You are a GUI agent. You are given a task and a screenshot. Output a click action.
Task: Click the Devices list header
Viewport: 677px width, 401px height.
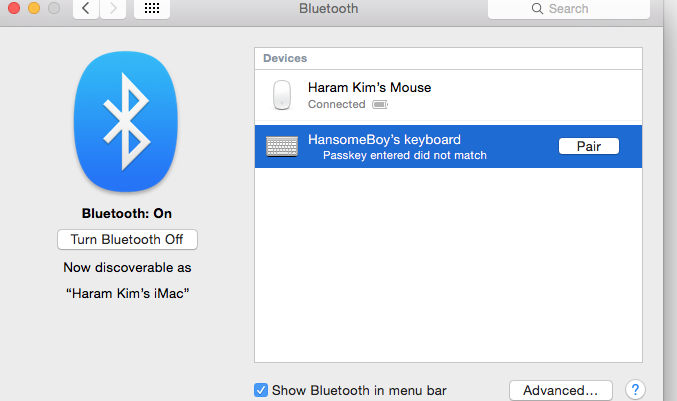pos(448,58)
